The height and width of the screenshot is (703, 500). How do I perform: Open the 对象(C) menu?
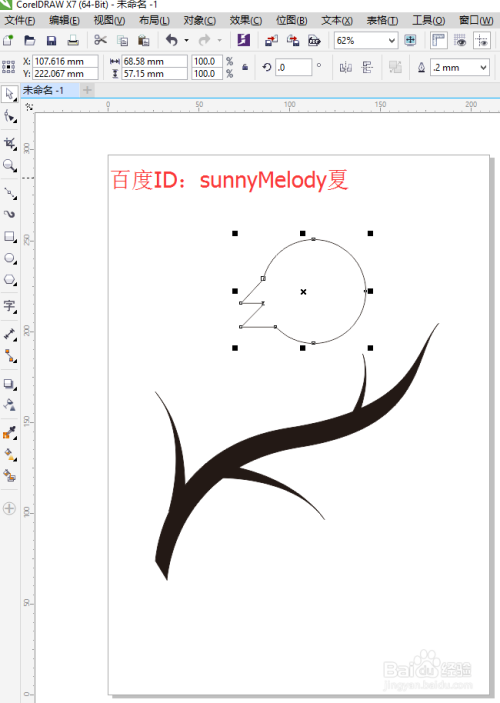tap(200, 21)
